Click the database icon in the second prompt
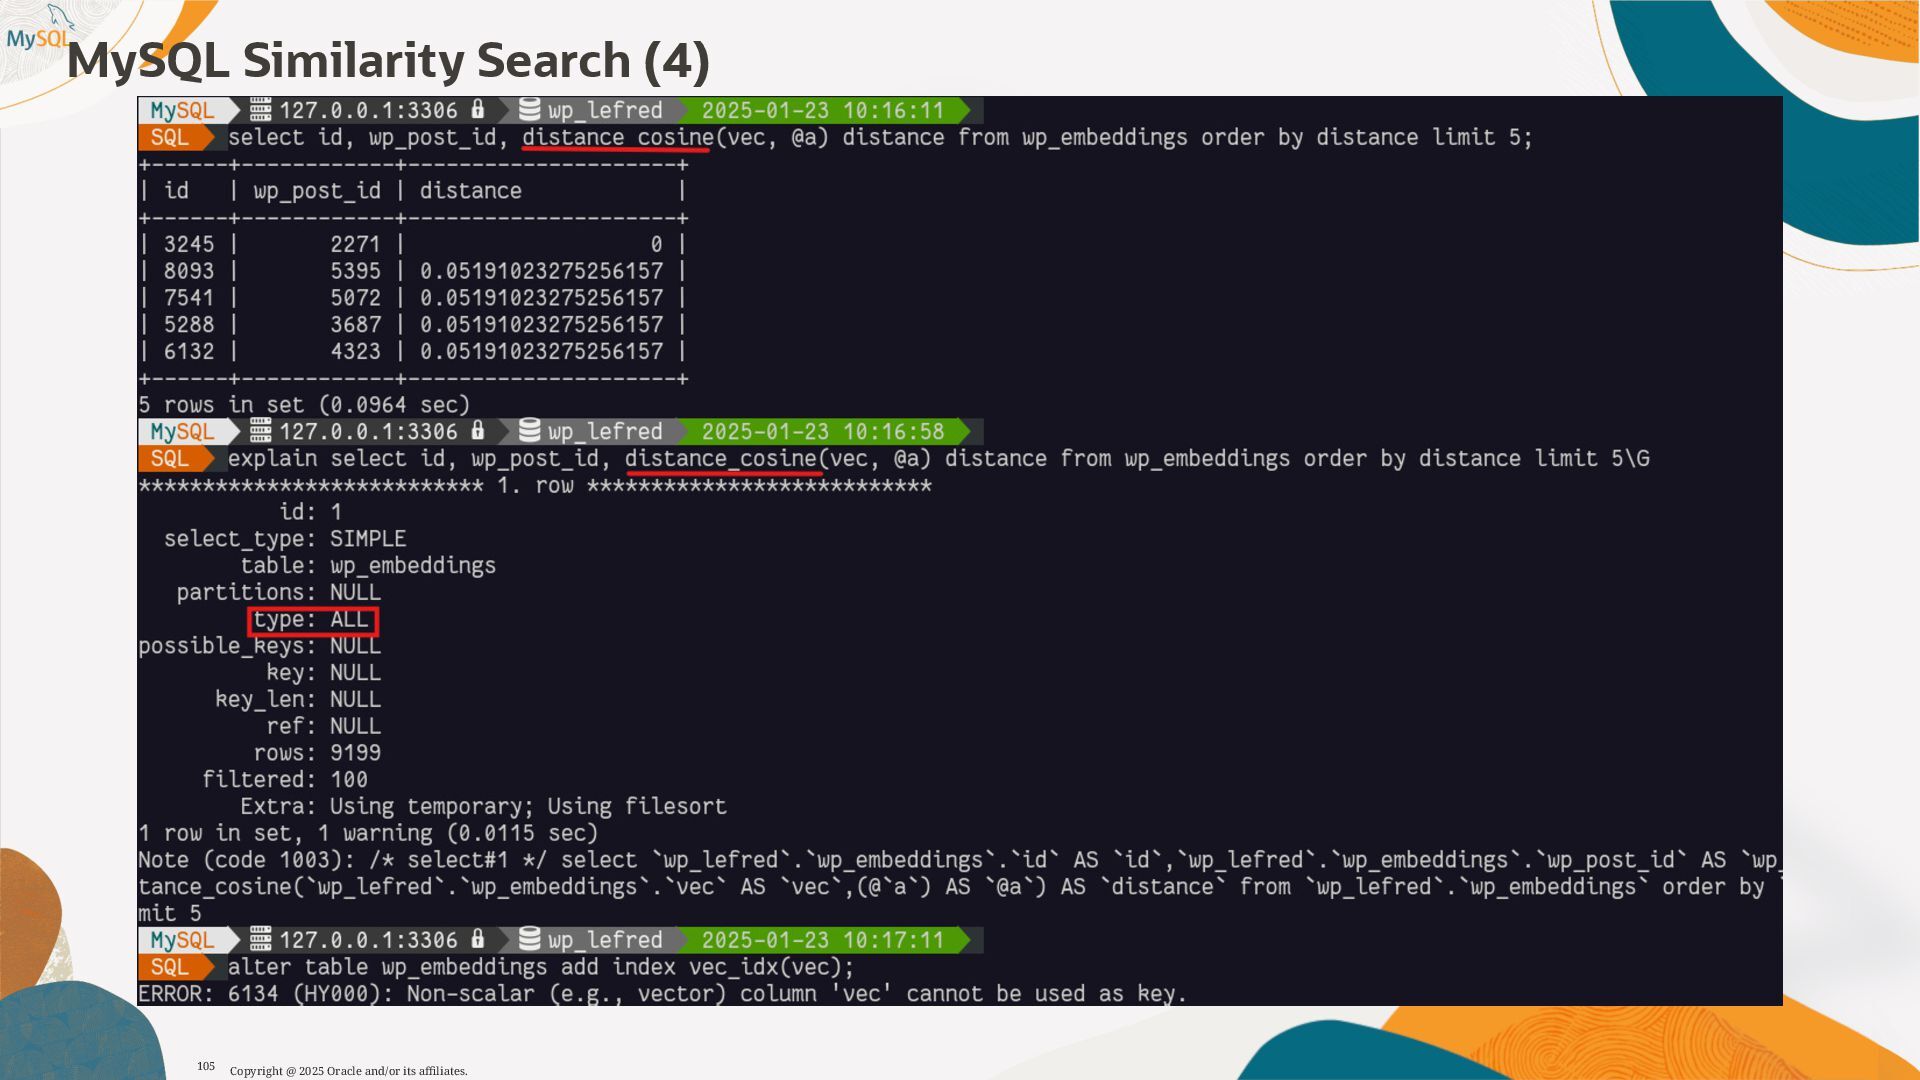 [530, 430]
